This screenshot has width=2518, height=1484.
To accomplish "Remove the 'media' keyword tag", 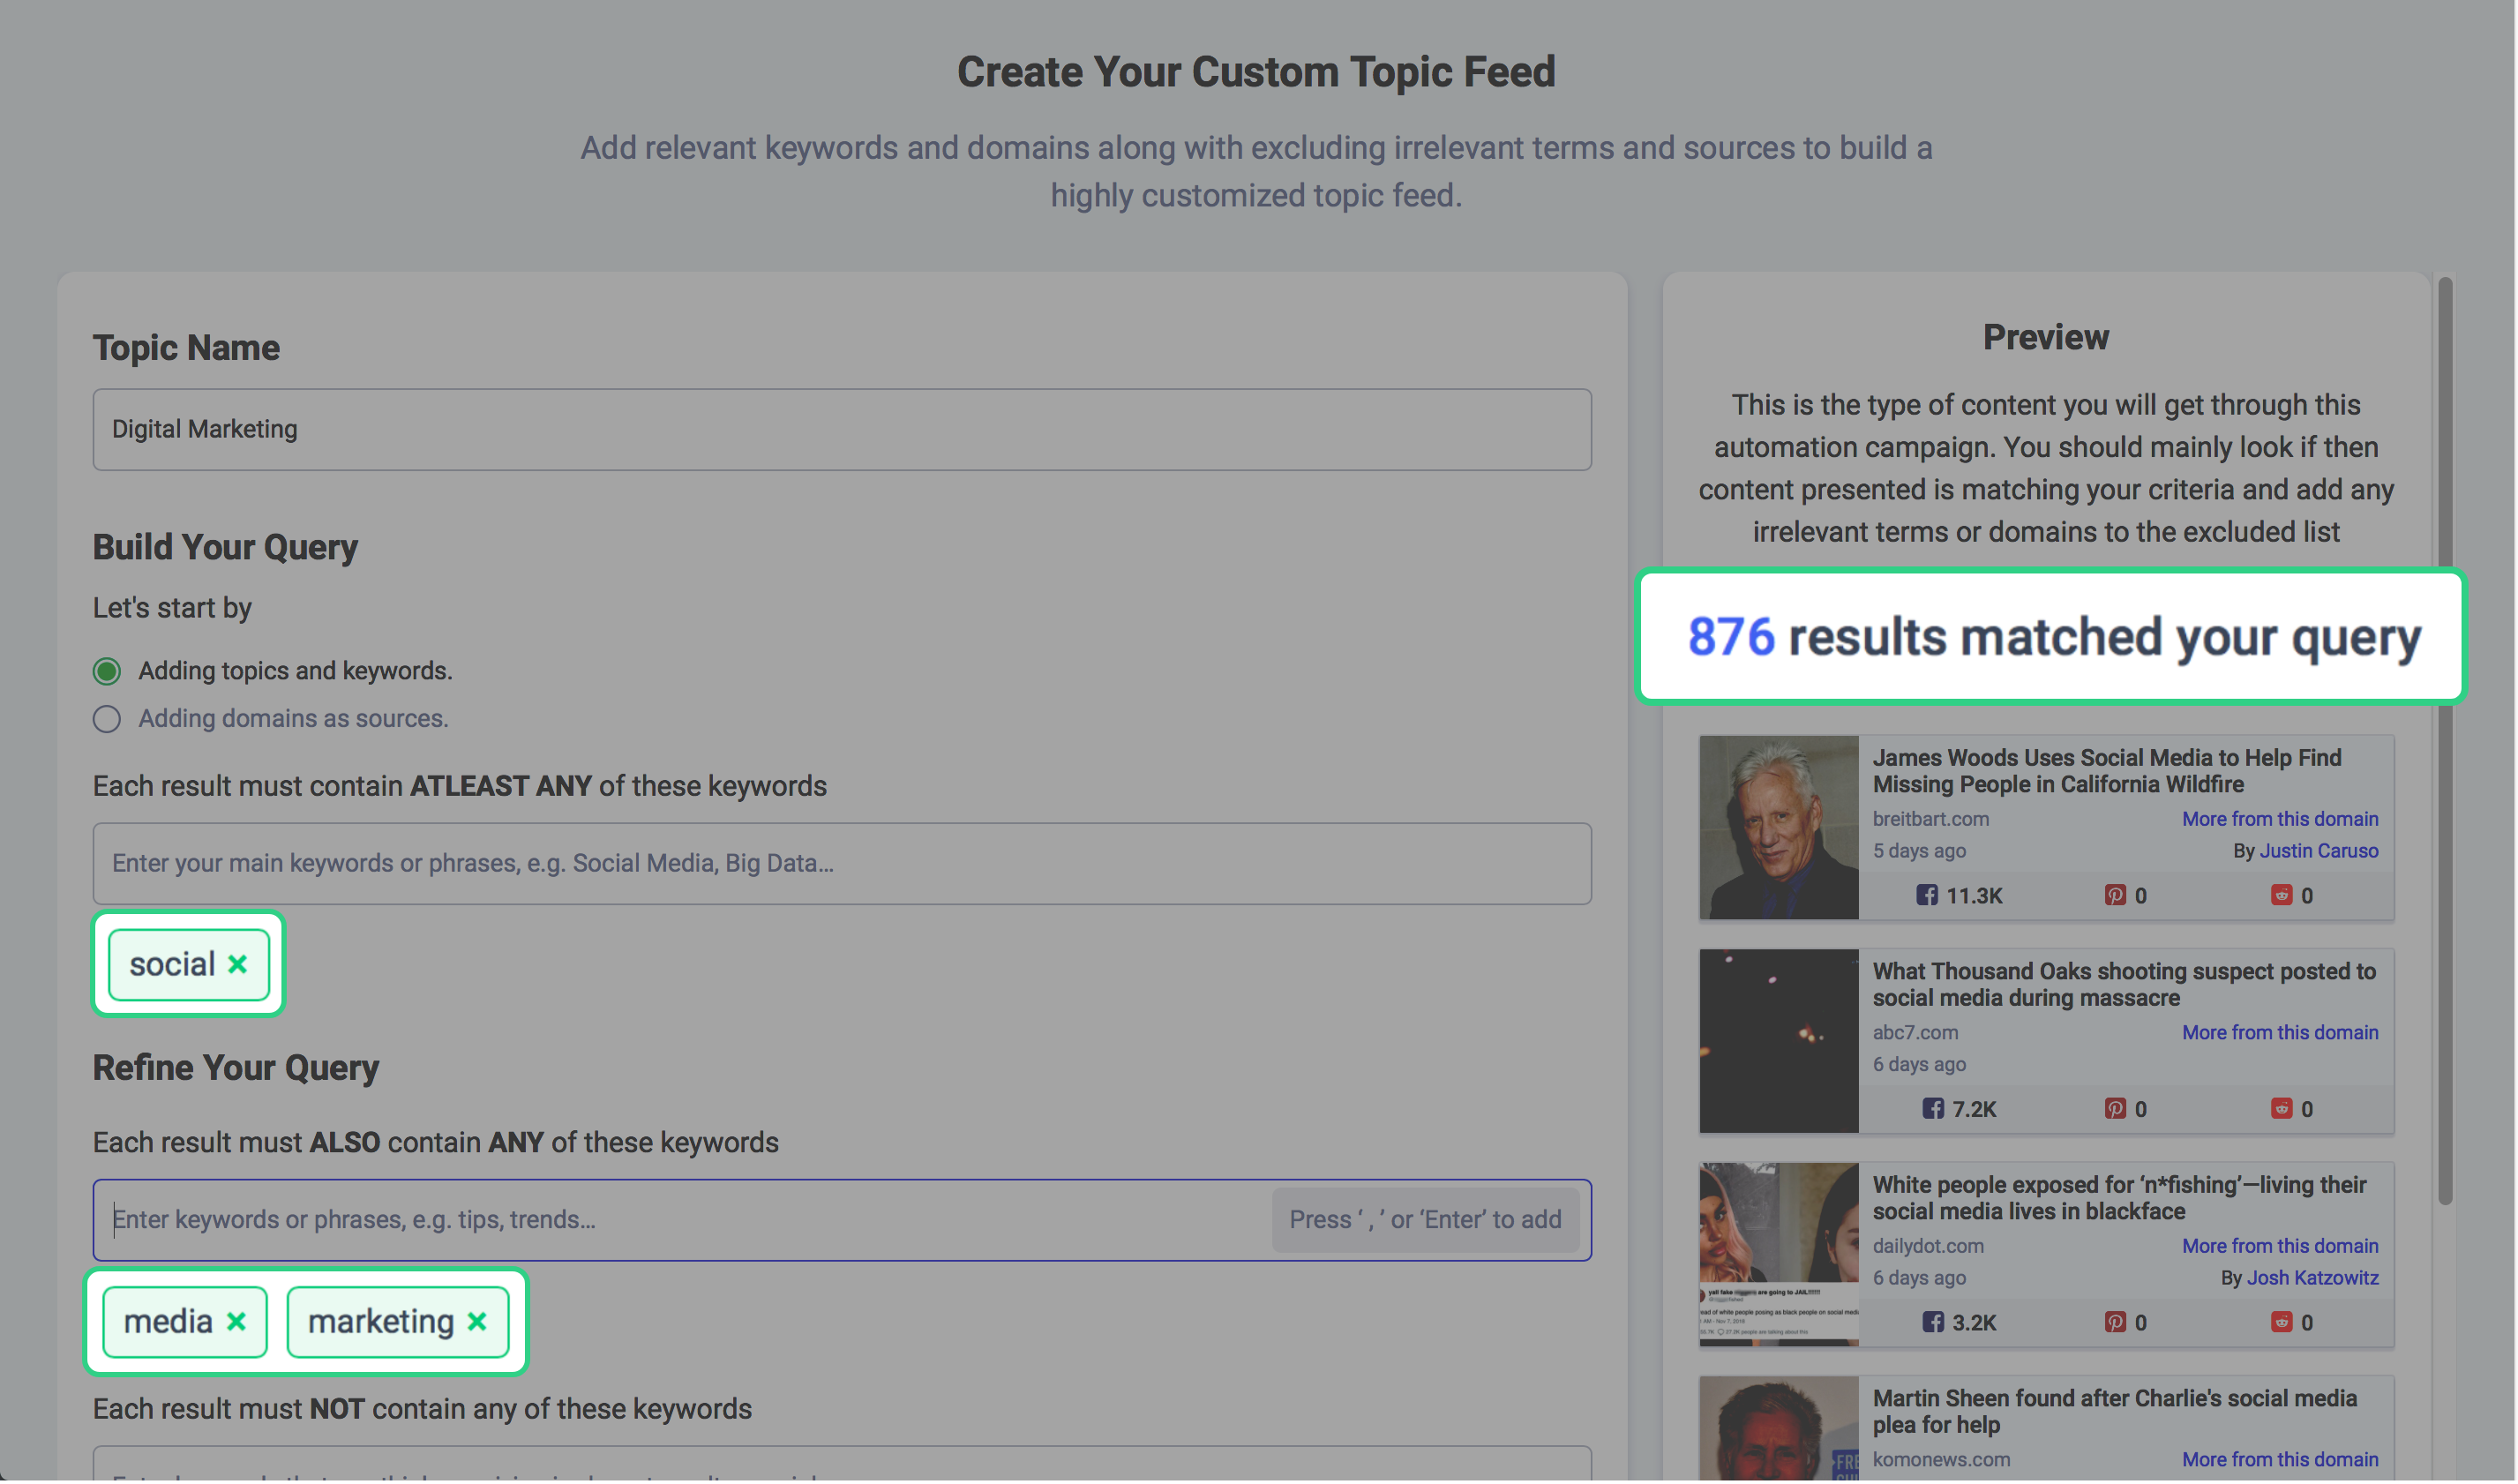I will click(x=236, y=1322).
